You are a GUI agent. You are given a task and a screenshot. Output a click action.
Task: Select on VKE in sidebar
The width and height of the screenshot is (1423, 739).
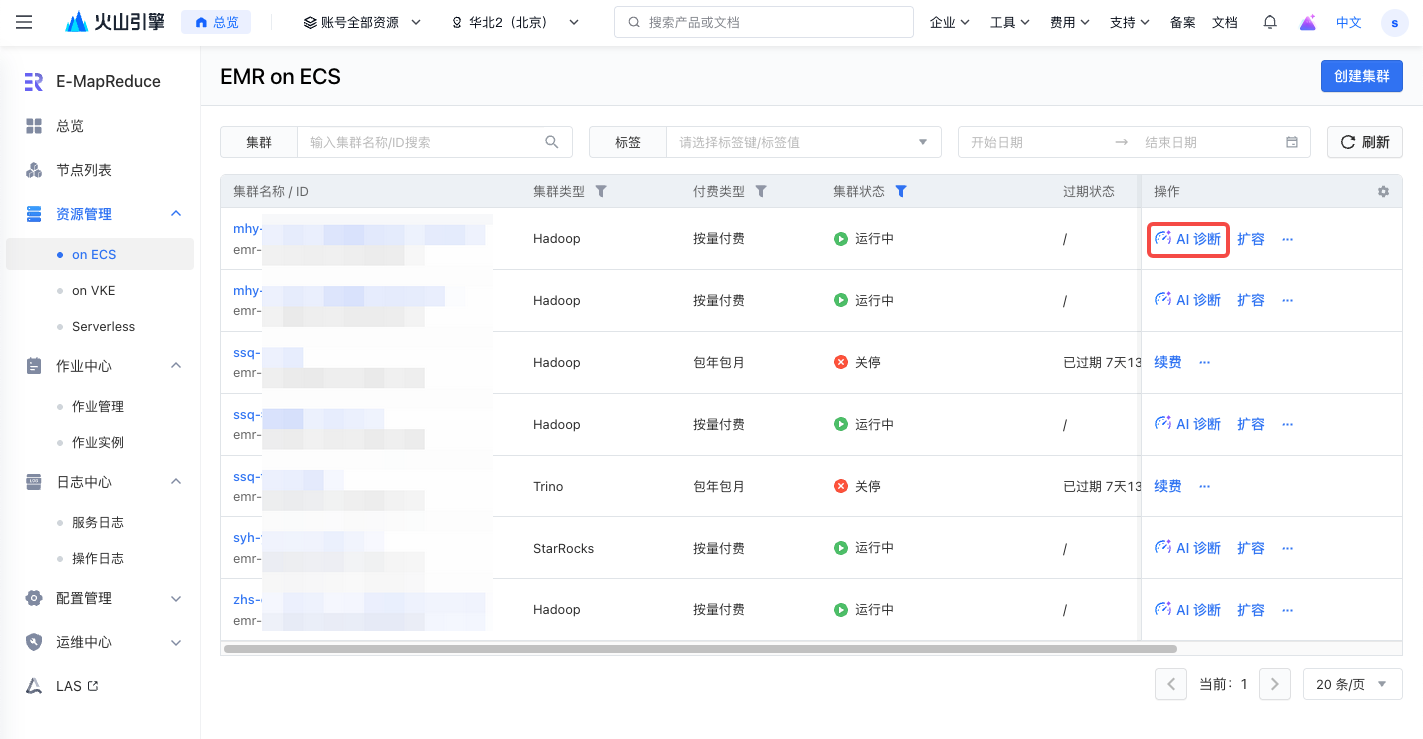tap(93, 290)
